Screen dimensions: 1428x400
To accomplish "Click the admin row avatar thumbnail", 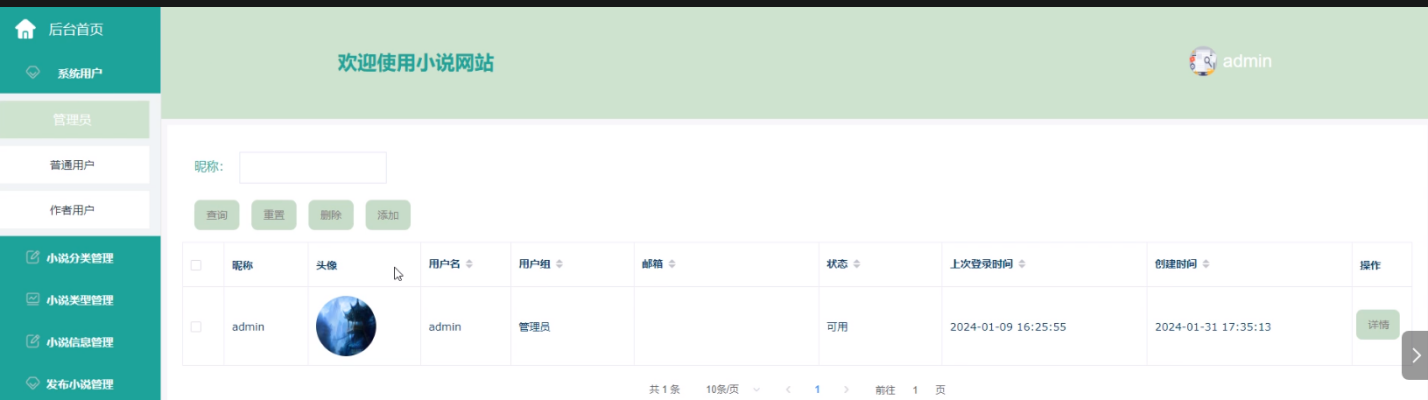I will (x=346, y=326).
